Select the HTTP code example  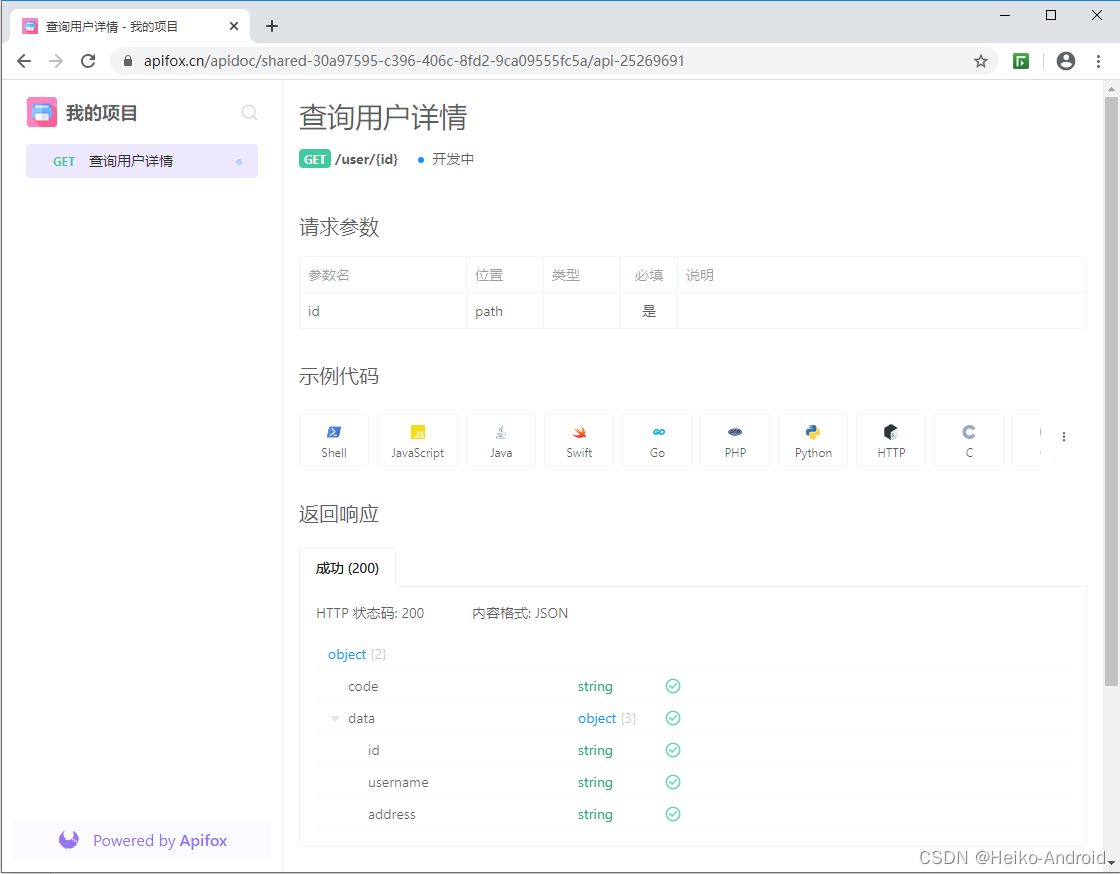point(891,440)
